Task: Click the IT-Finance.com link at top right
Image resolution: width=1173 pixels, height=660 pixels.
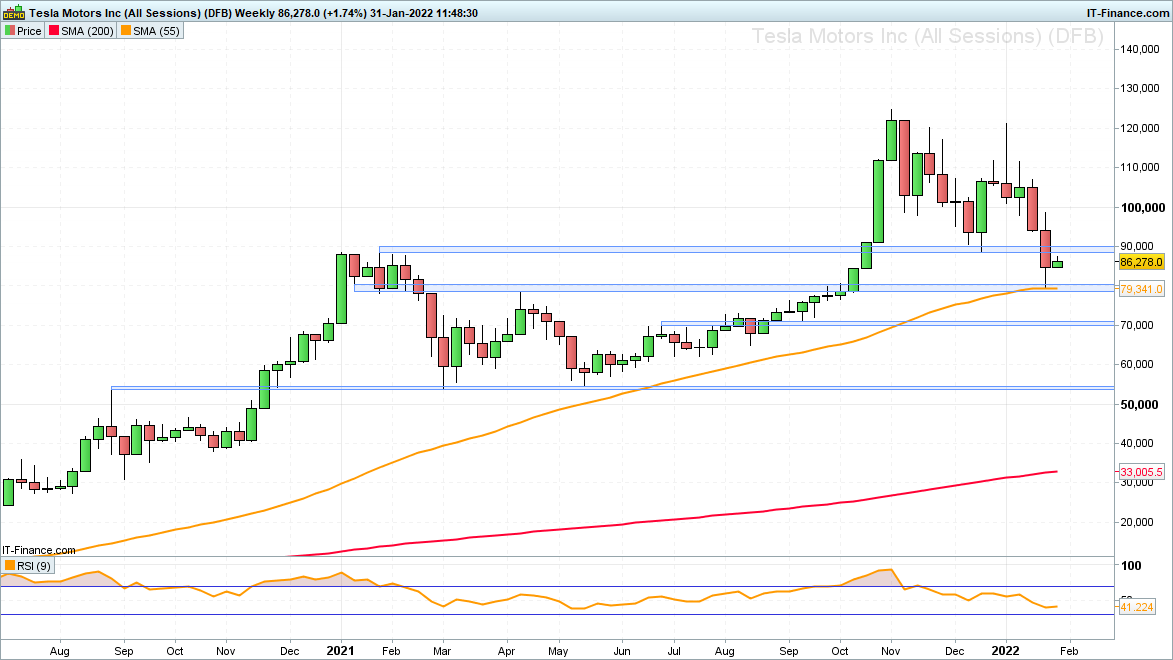Action: point(1127,13)
